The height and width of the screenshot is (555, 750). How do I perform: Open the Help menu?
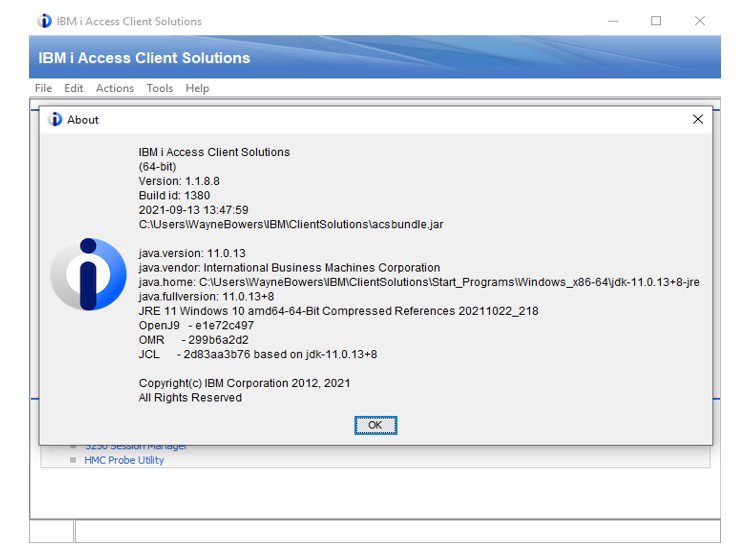(x=197, y=88)
